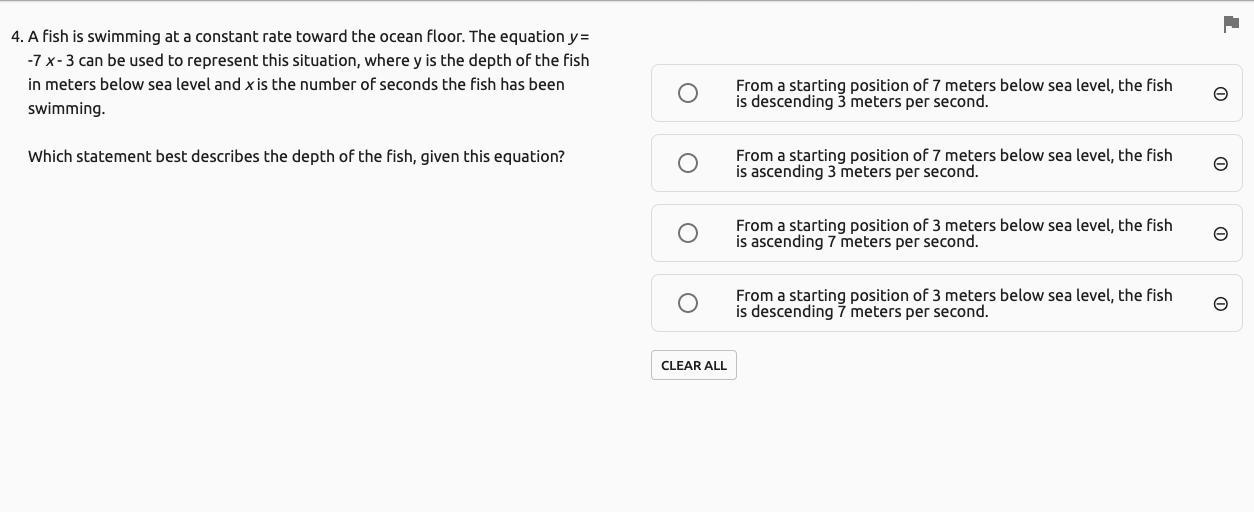The width and height of the screenshot is (1254, 512).
Task: Mark radio button for 'descending 7 meters per second'
Action: pos(688,303)
